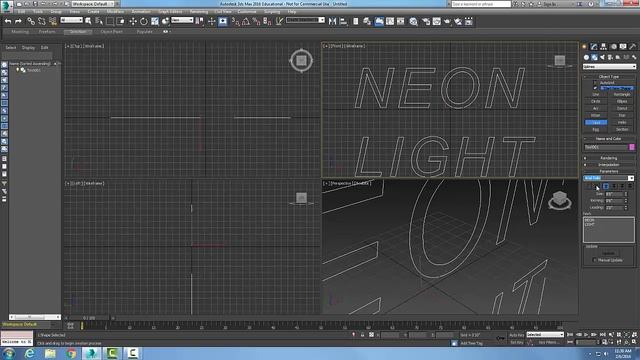Switch Create category to Lights
The width and height of the screenshot is (640, 360).
[x=602, y=57]
